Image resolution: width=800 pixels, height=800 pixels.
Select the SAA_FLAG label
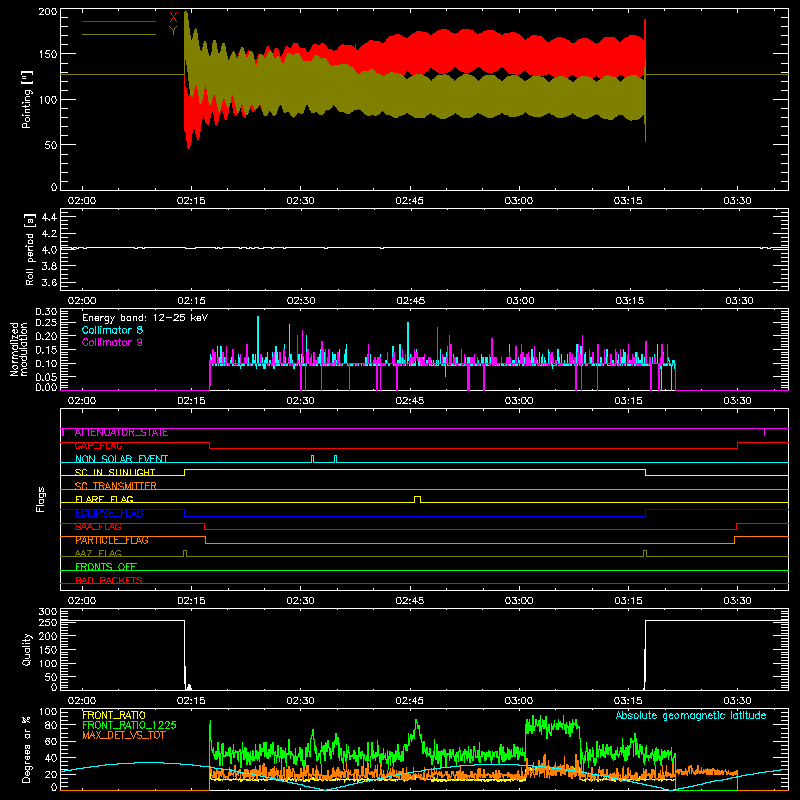pyautogui.click(x=98, y=527)
